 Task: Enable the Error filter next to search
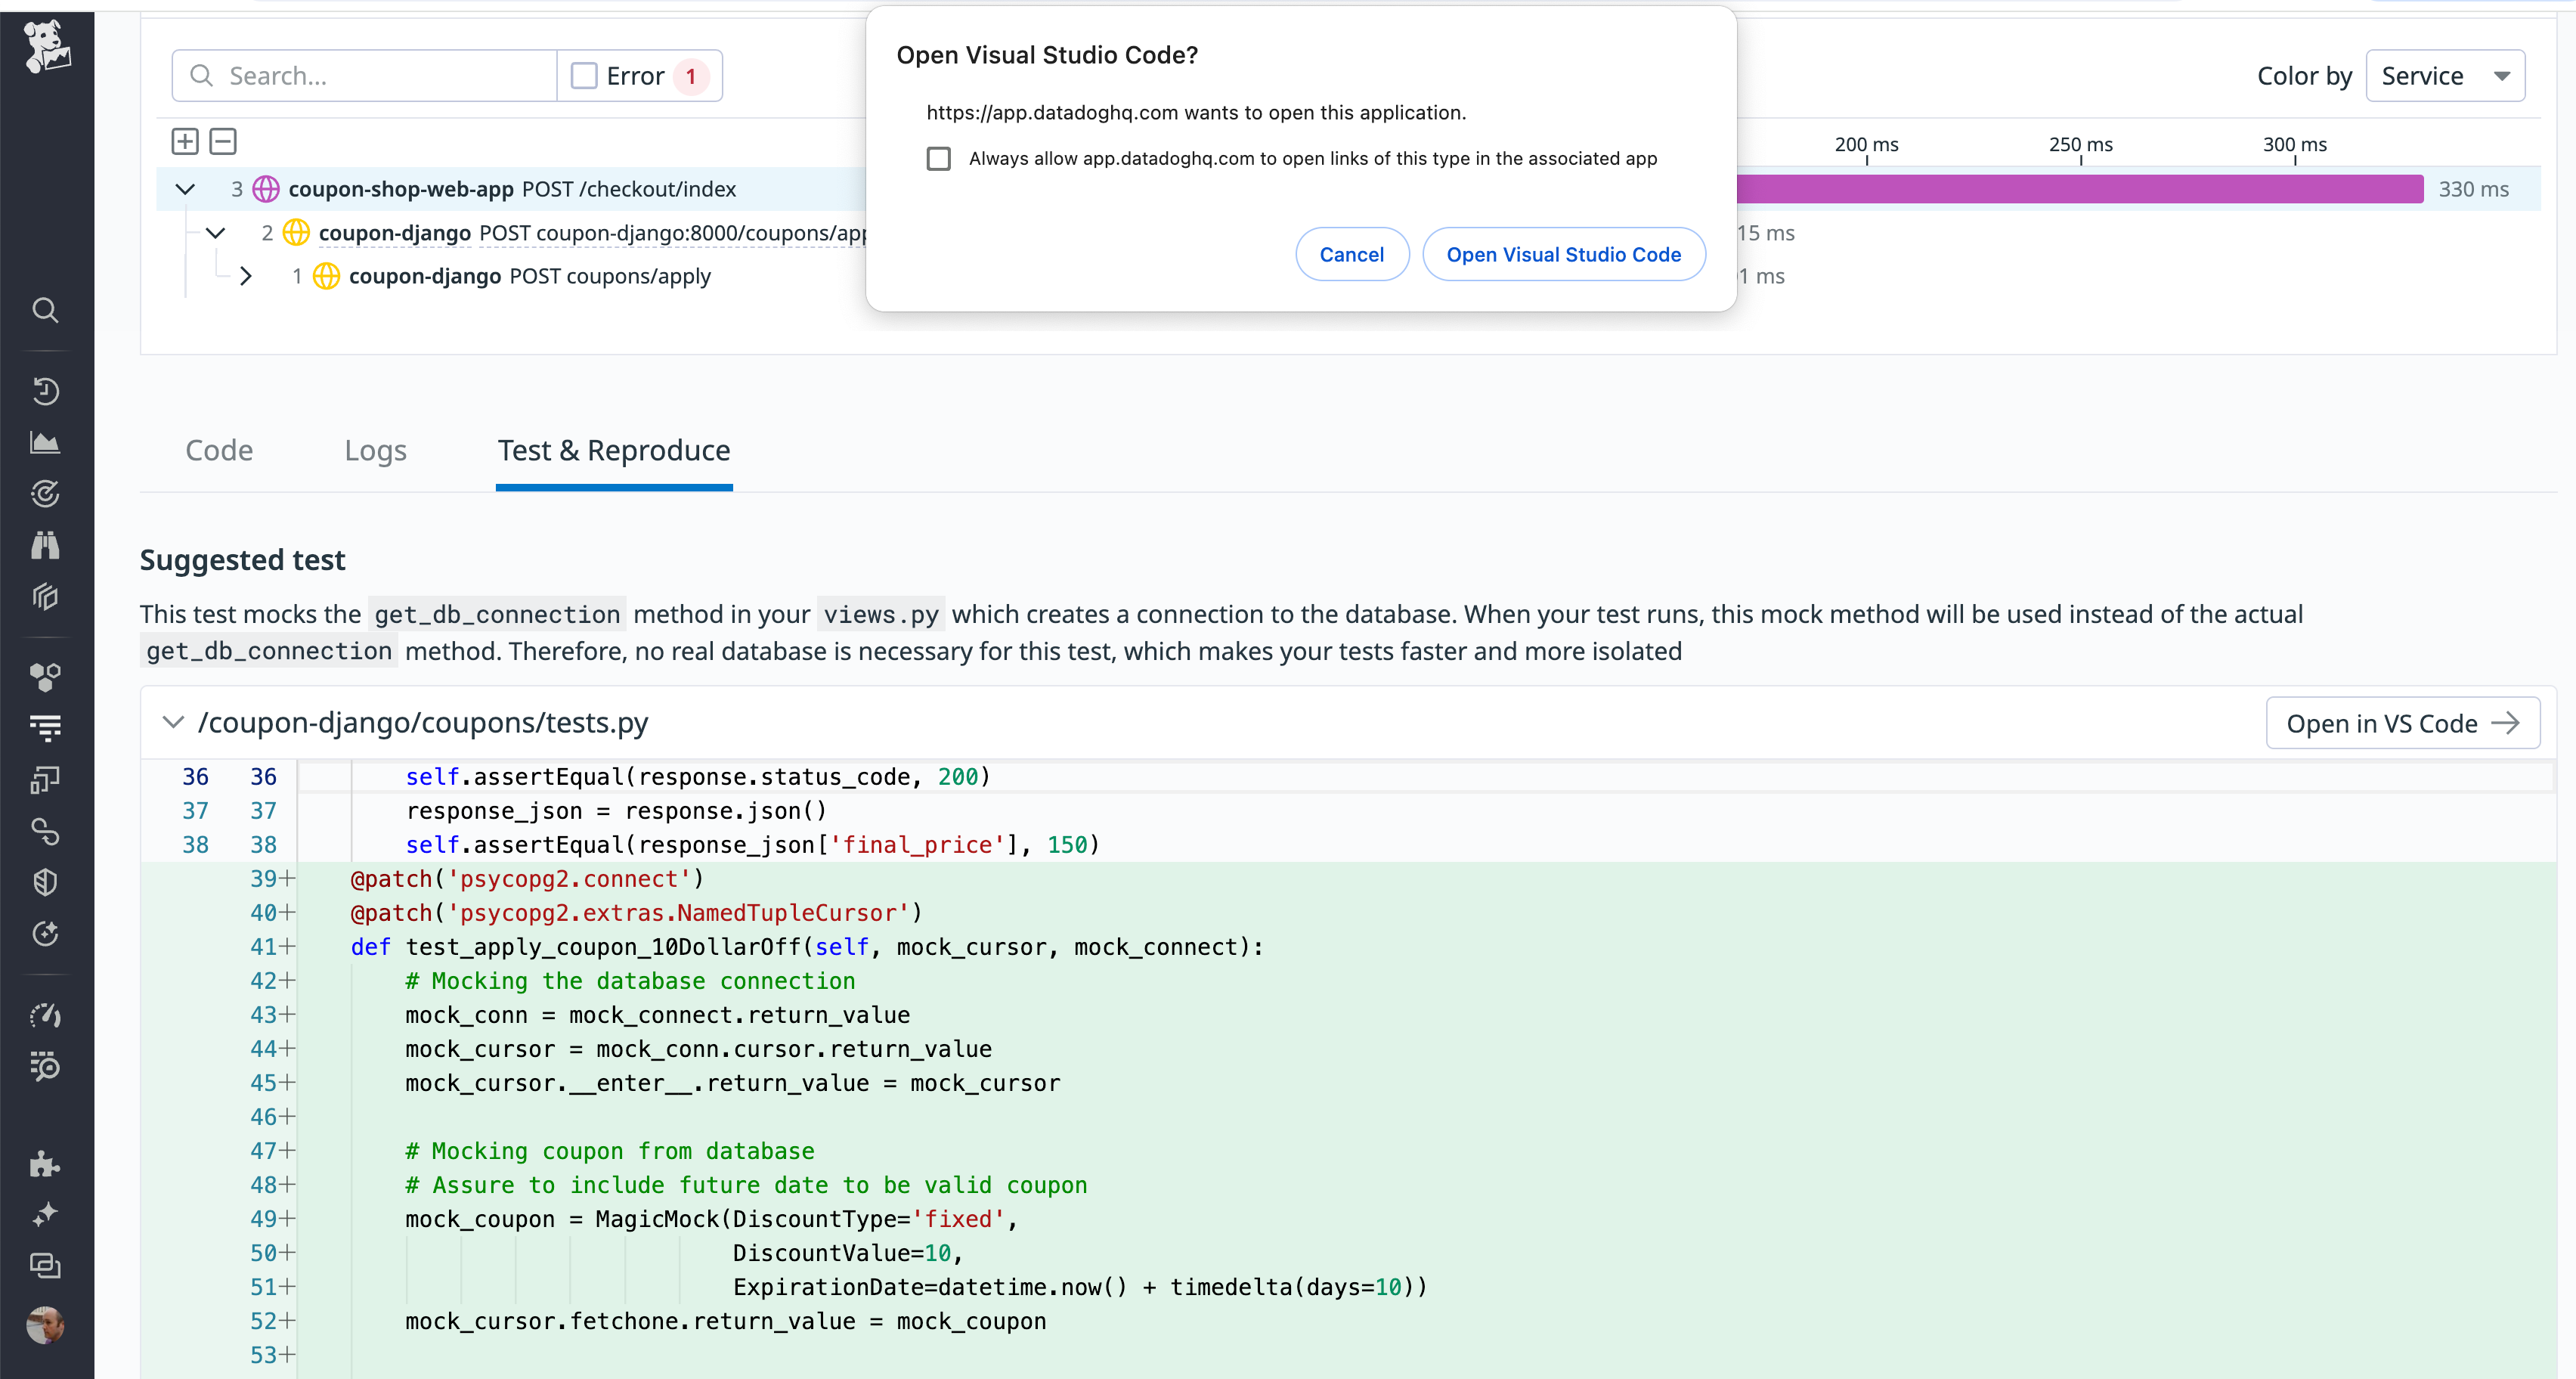[x=584, y=75]
